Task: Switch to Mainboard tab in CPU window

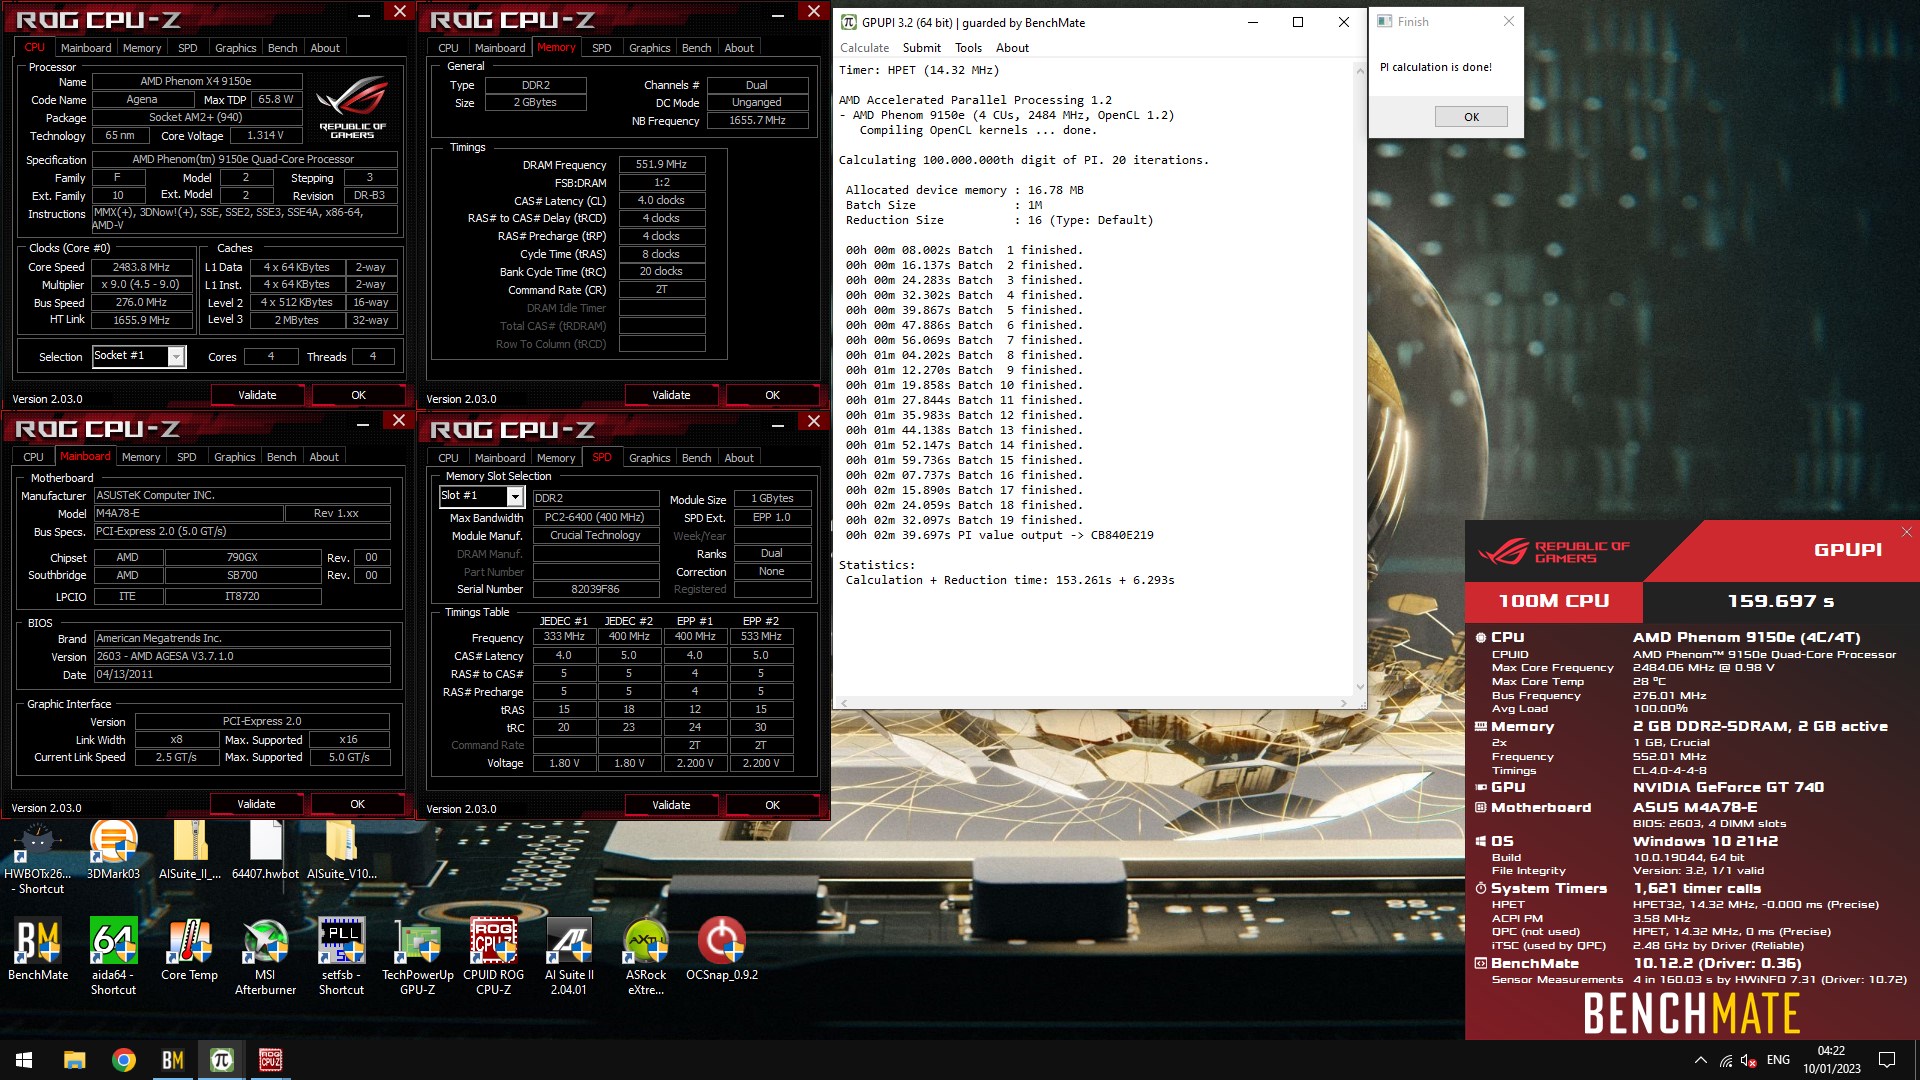Action: [86, 48]
